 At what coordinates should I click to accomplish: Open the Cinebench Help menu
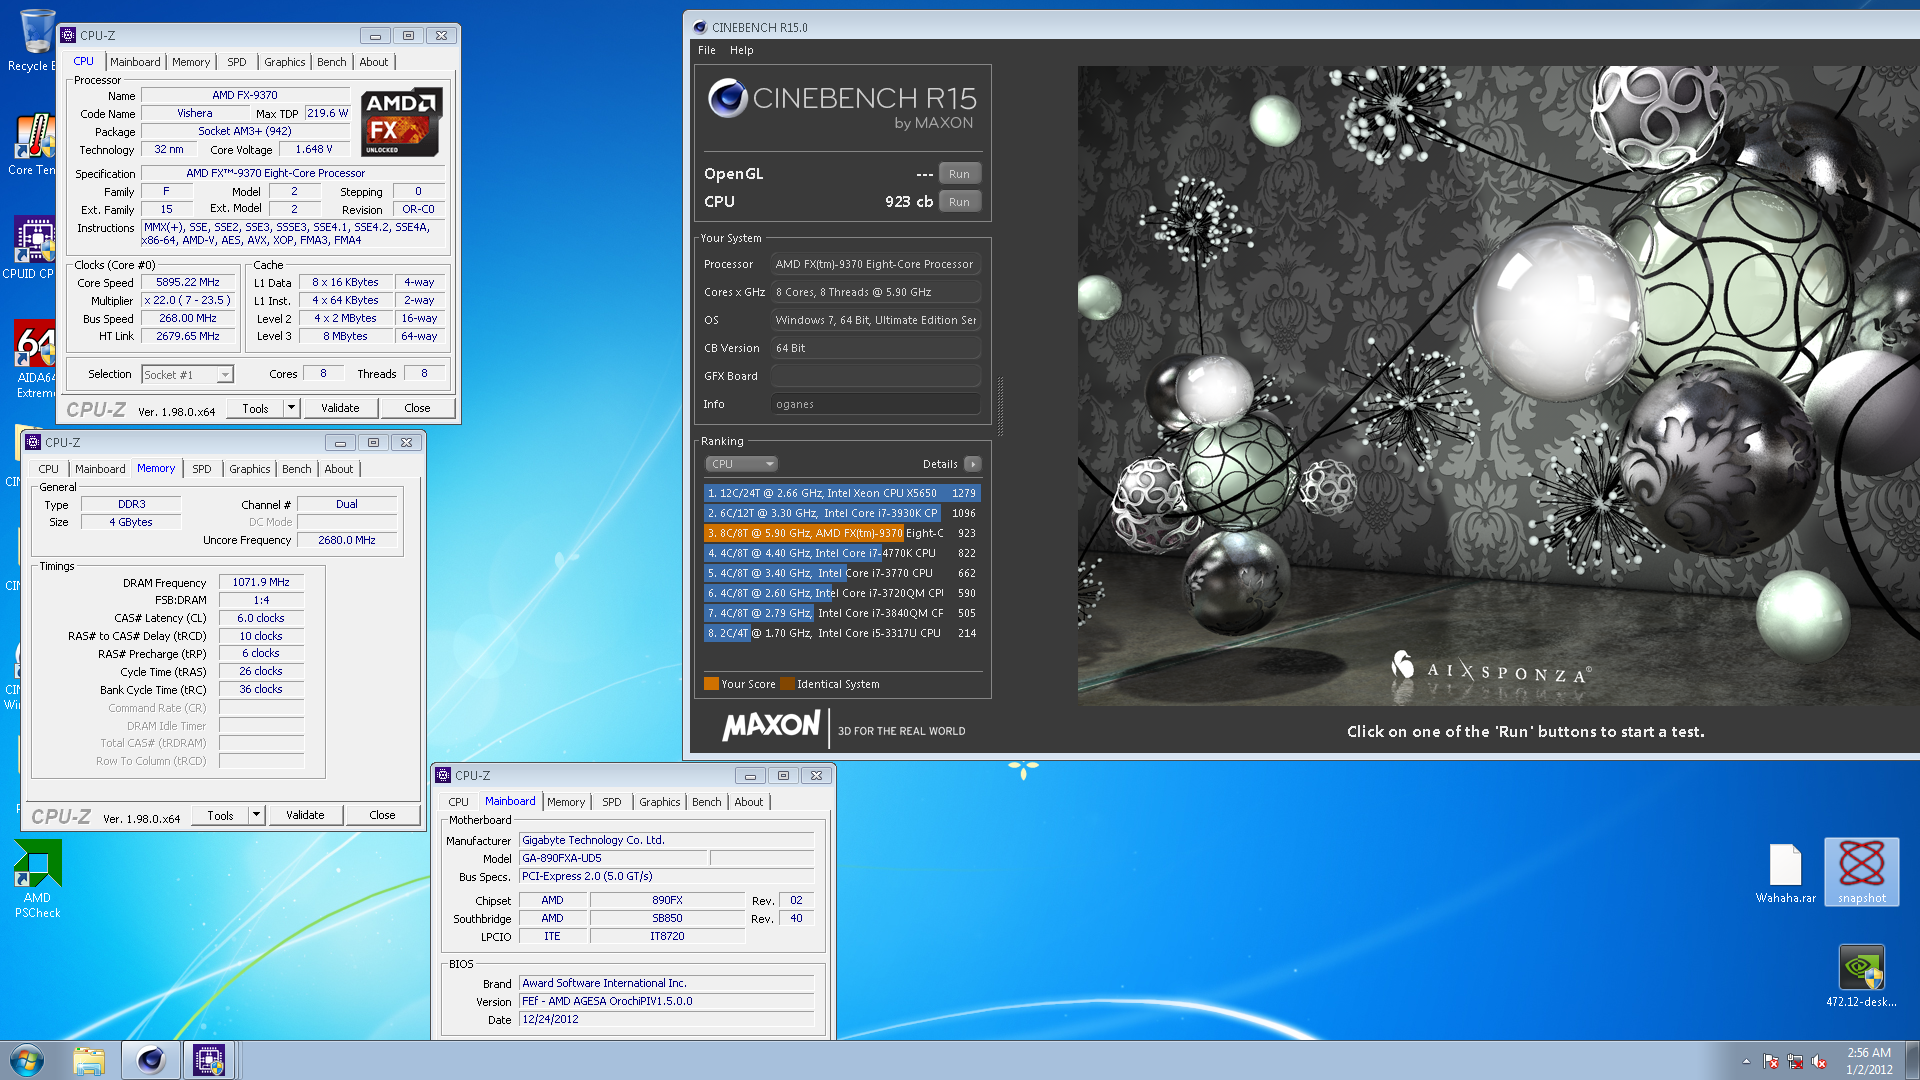click(x=741, y=50)
